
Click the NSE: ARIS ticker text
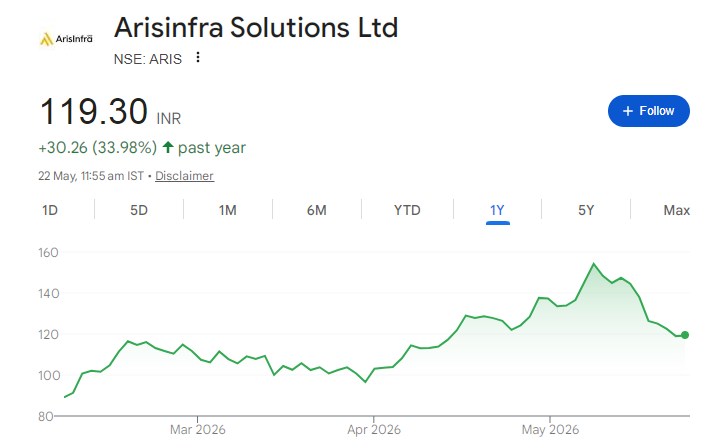[147, 59]
